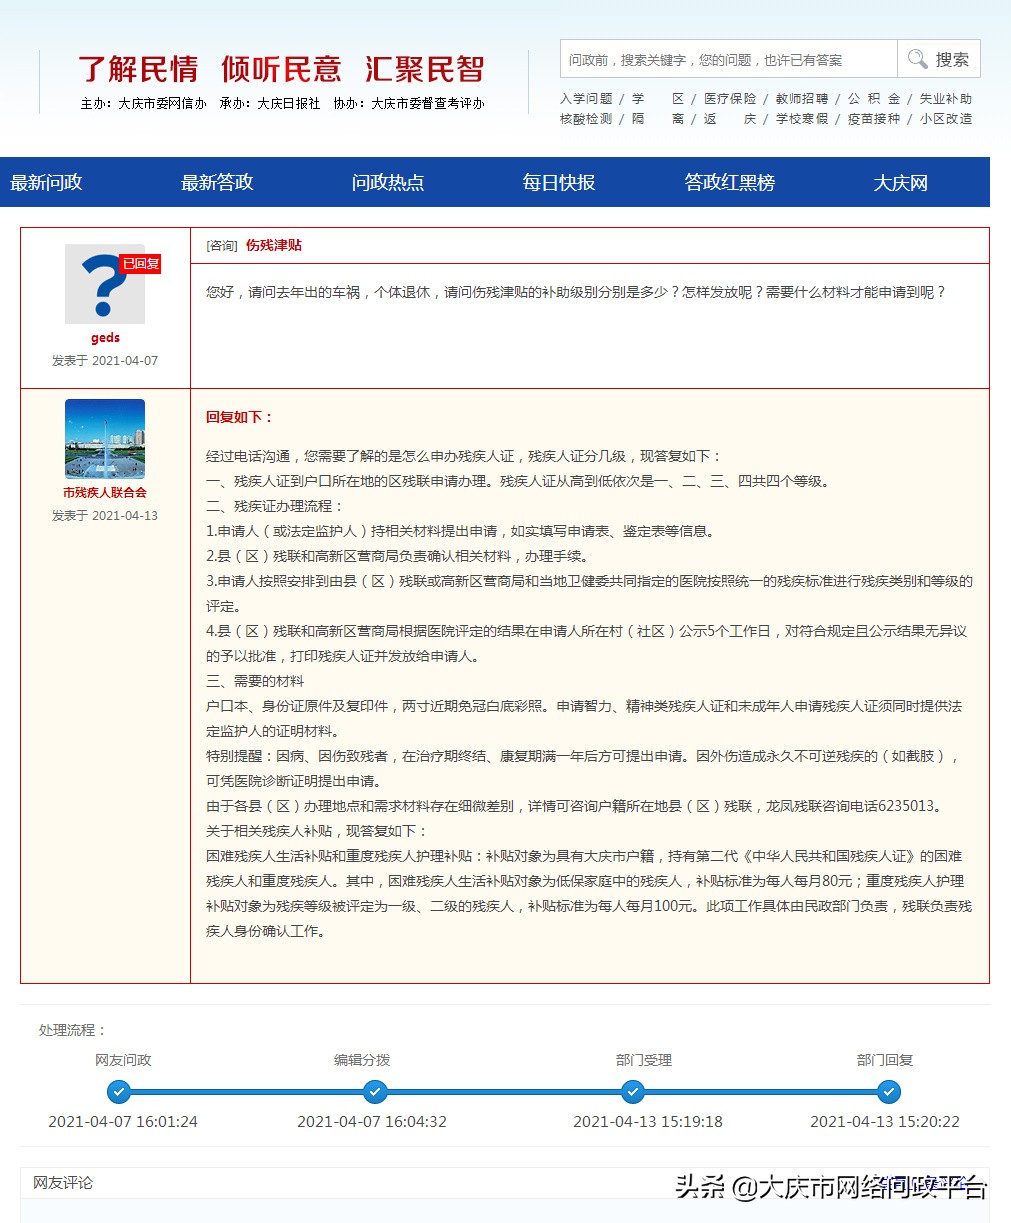The height and width of the screenshot is (1223, 1011).
Task: Switch to the 最新答政 tab
Action: 219,182
